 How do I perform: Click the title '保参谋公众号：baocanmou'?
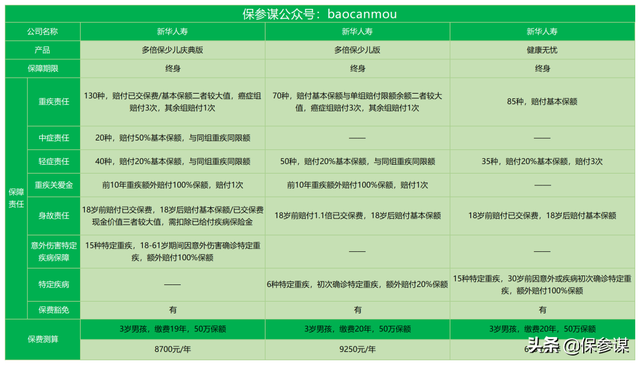point(320,14)
